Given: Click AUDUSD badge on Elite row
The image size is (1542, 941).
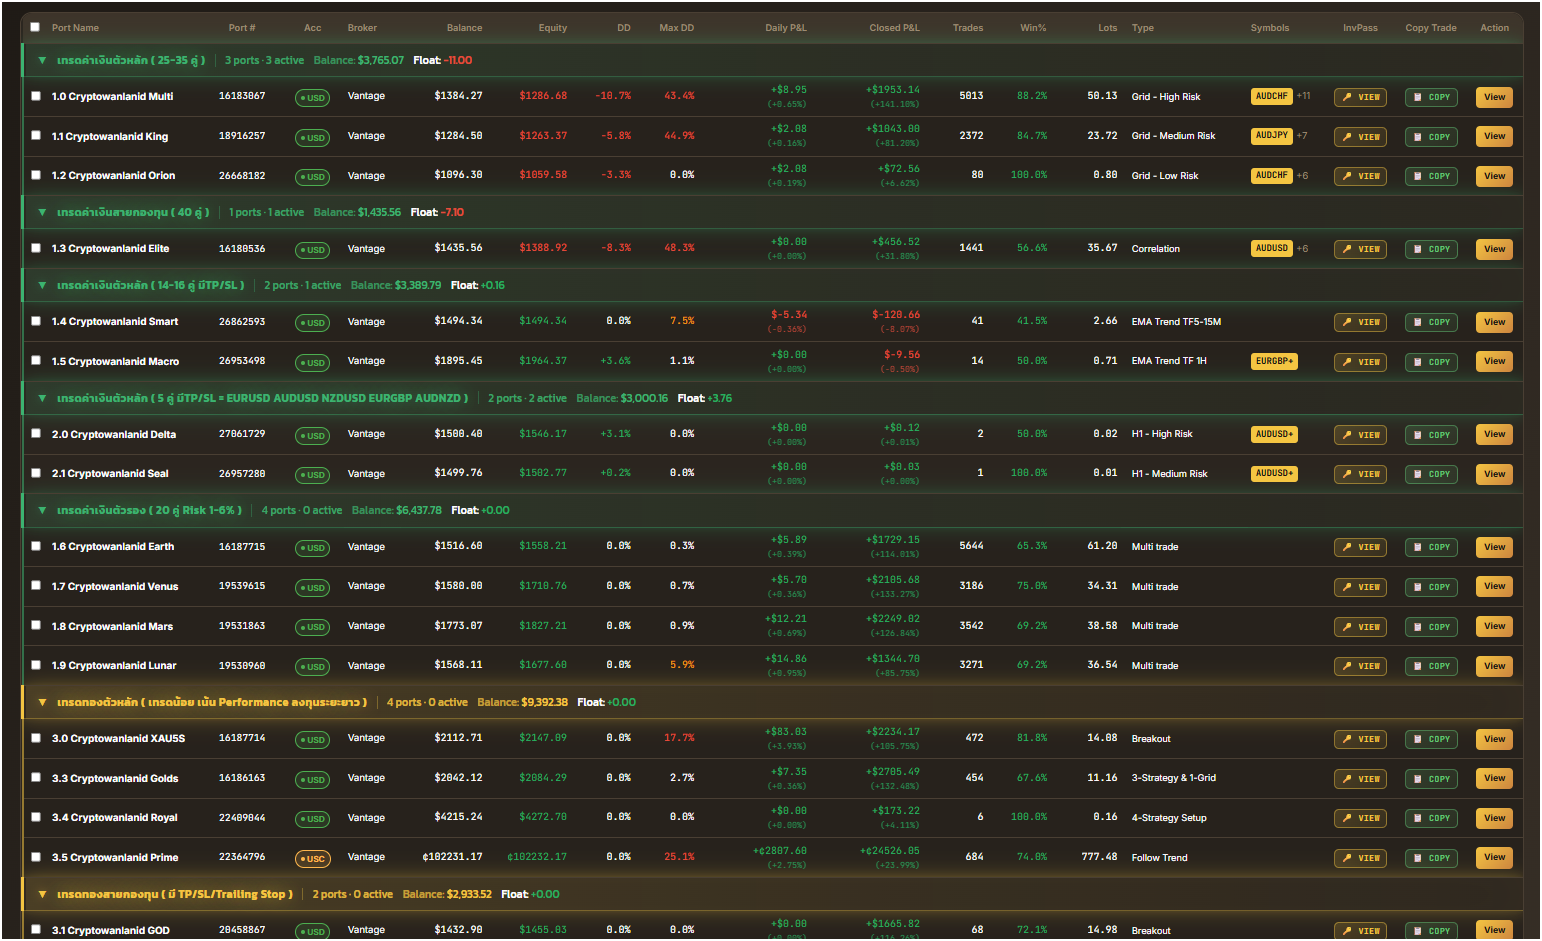Looking at the screenshot, I should (1272, 248).
